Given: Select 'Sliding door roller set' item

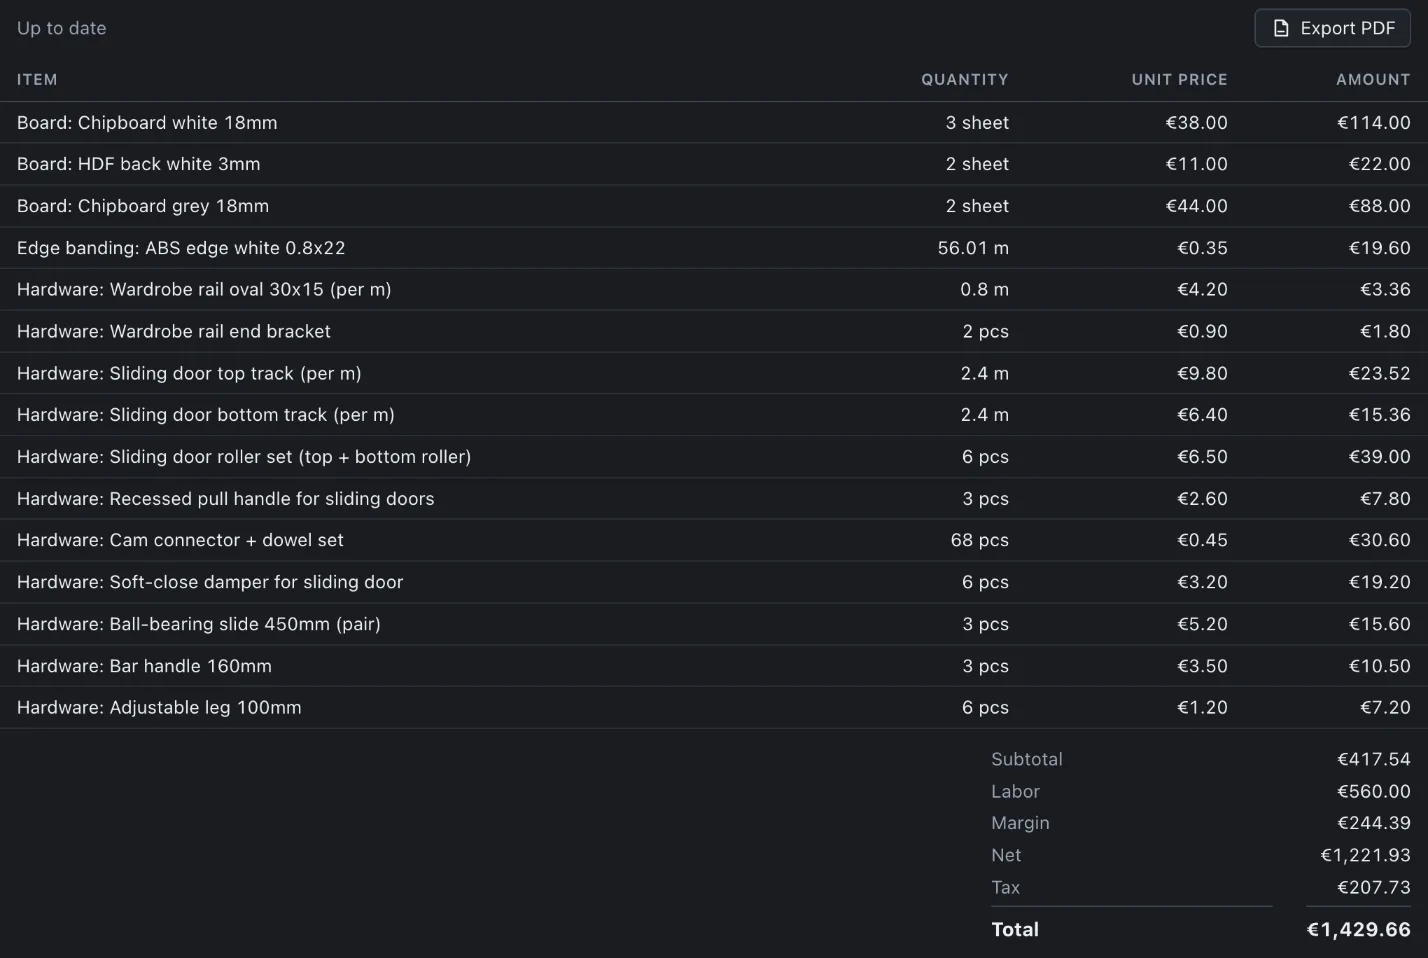Looking at the screenshot, I should coord(244,456).
